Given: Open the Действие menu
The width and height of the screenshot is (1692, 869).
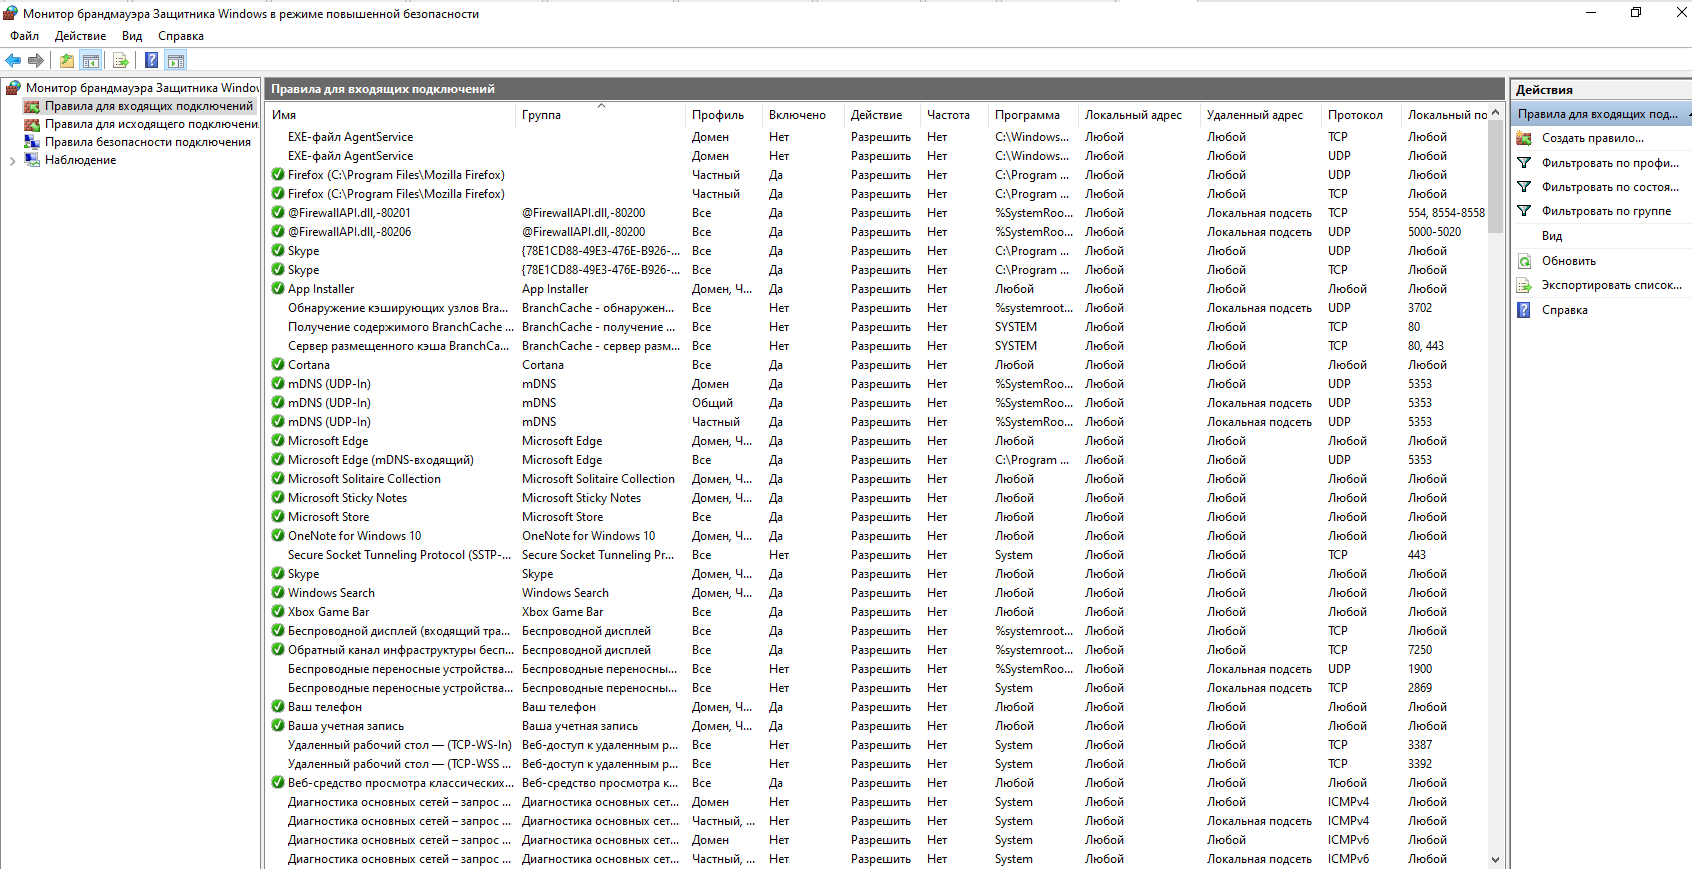Looking at the screenshot, I should pyautogui.click(x=80, y=36).
